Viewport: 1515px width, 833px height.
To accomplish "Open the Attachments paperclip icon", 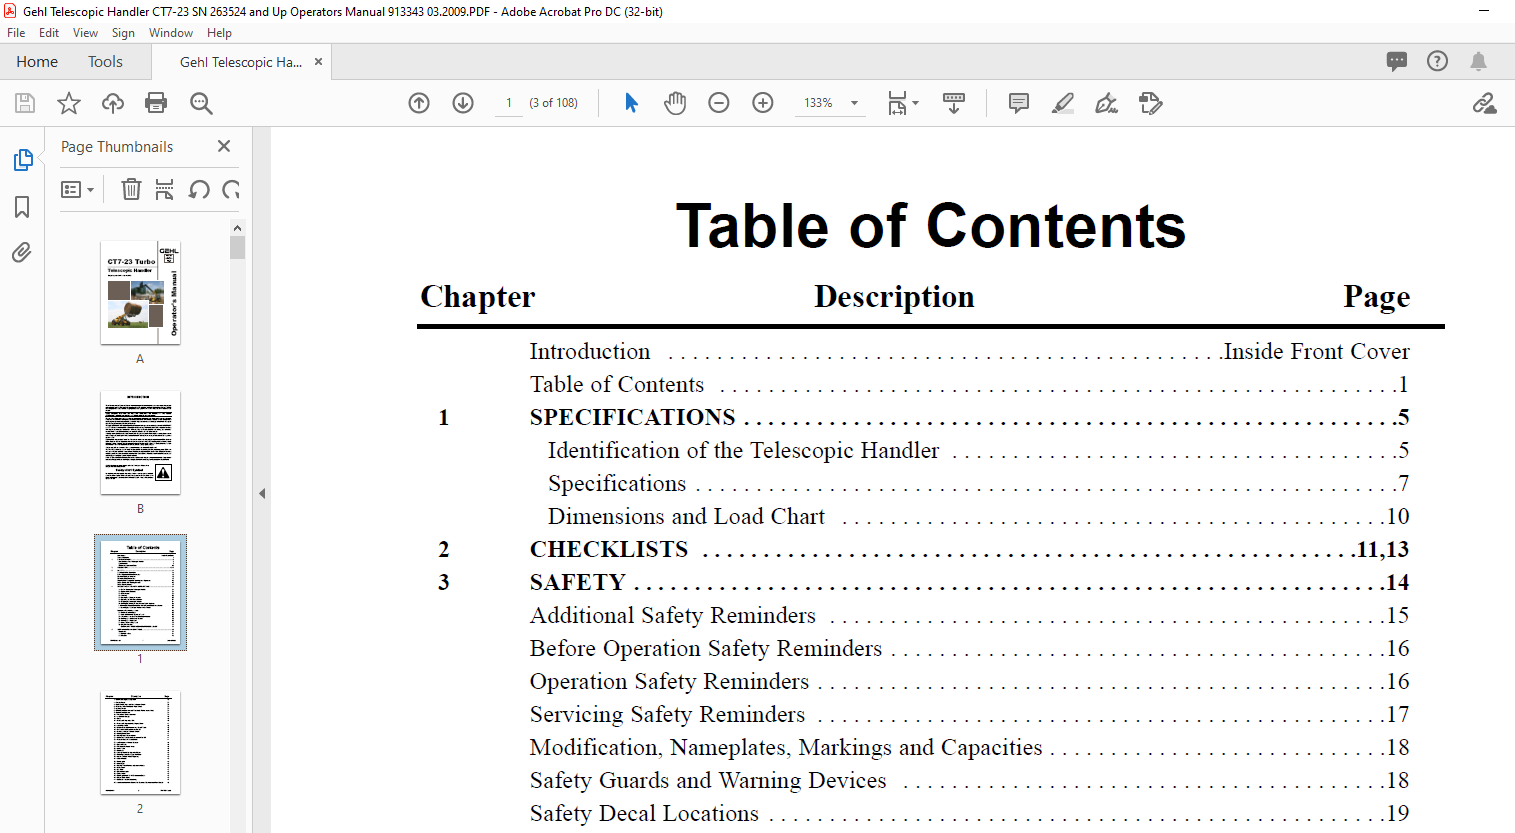I will pyautogui.click(x=22, y=252).
